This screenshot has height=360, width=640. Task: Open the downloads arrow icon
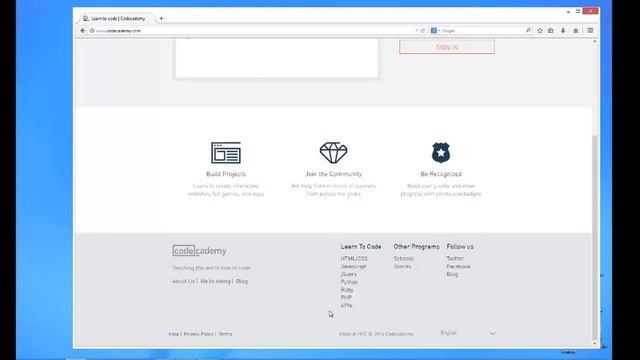tap(563, 31)
